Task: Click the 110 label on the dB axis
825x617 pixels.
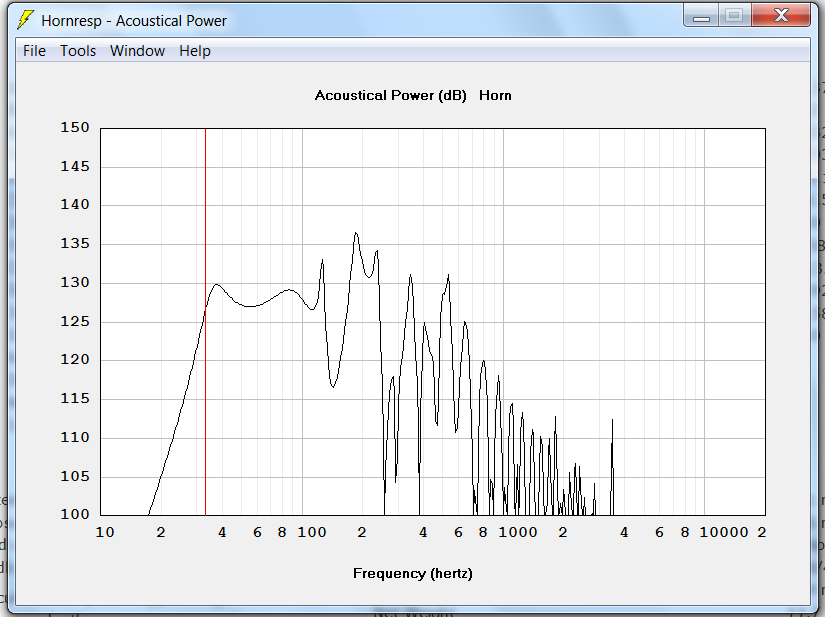Action: (x=75, y=438)
